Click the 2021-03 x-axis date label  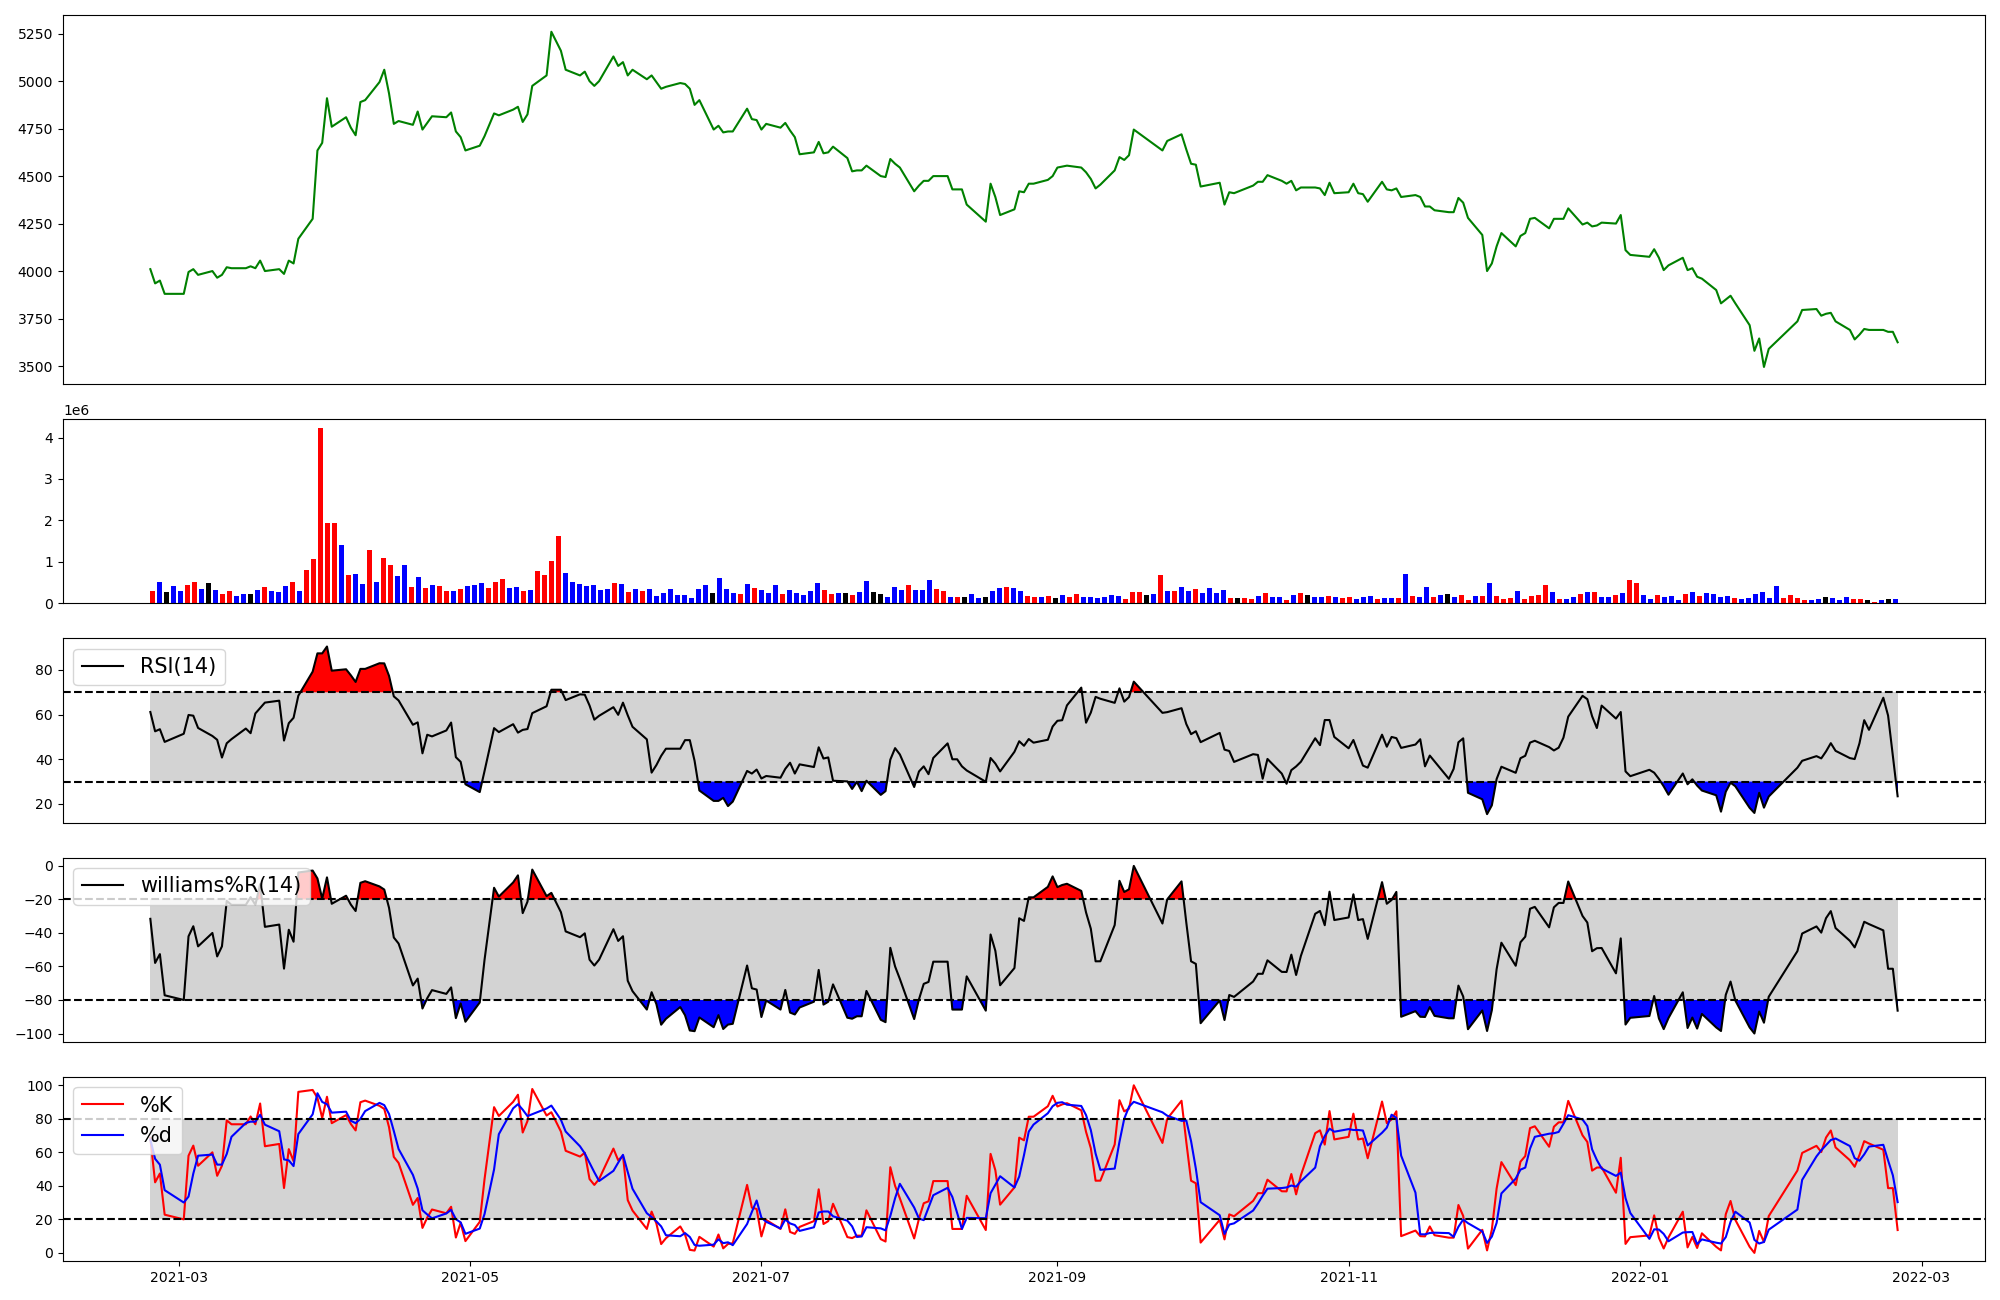pos(179,1276)
